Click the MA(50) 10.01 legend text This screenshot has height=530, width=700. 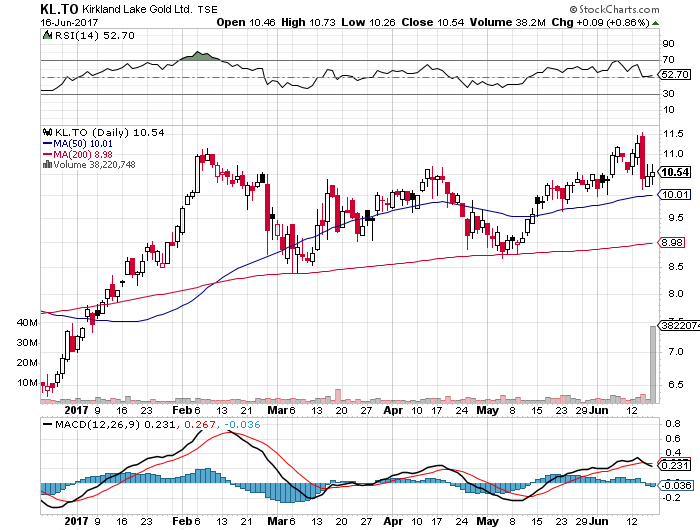(83, 144)
